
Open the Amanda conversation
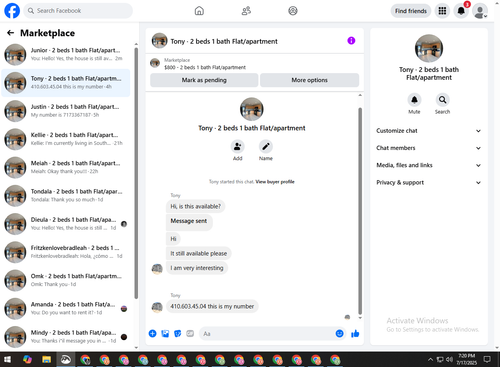(66, 309)
